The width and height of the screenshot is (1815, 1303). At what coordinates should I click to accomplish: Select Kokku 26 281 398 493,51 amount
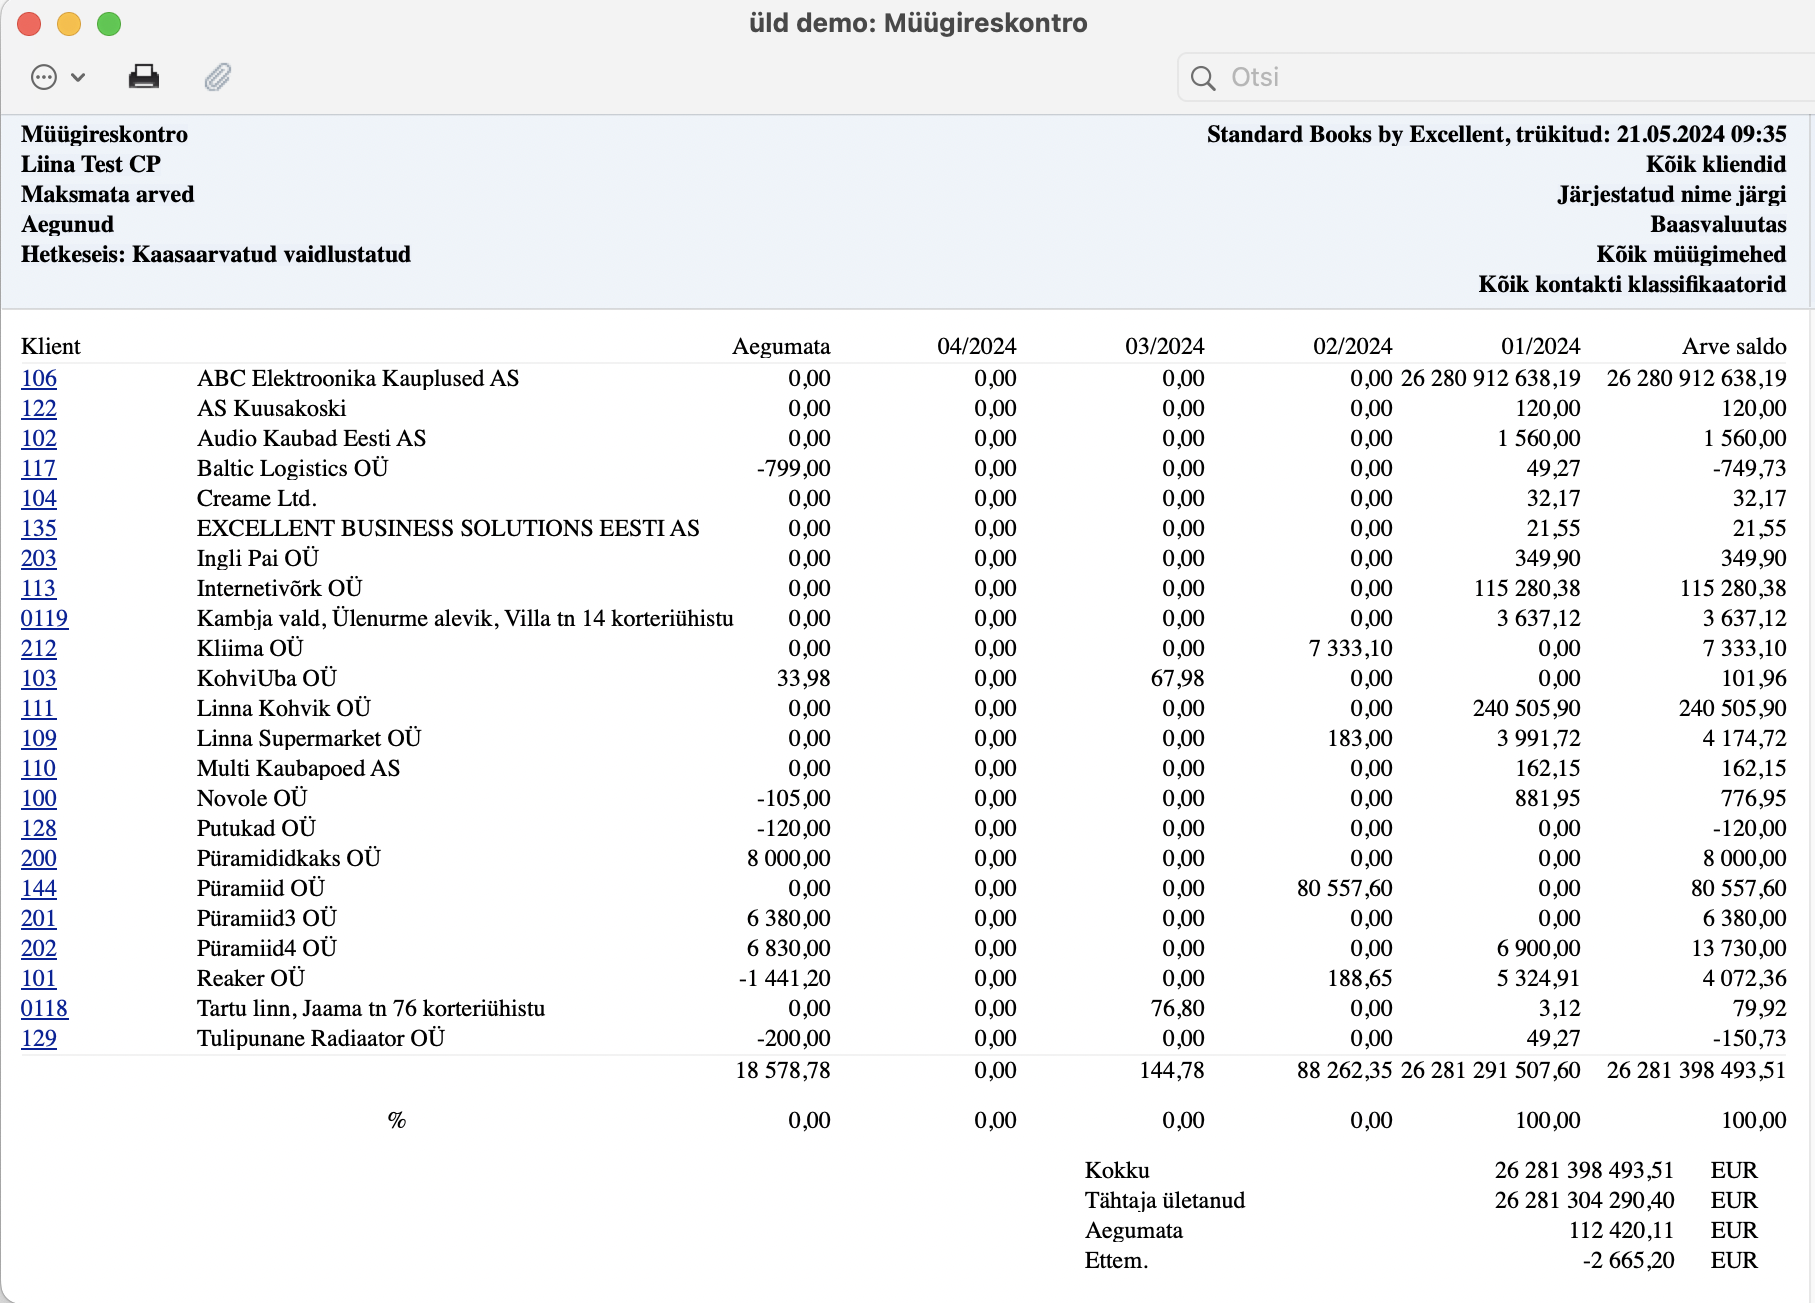1585,1170
